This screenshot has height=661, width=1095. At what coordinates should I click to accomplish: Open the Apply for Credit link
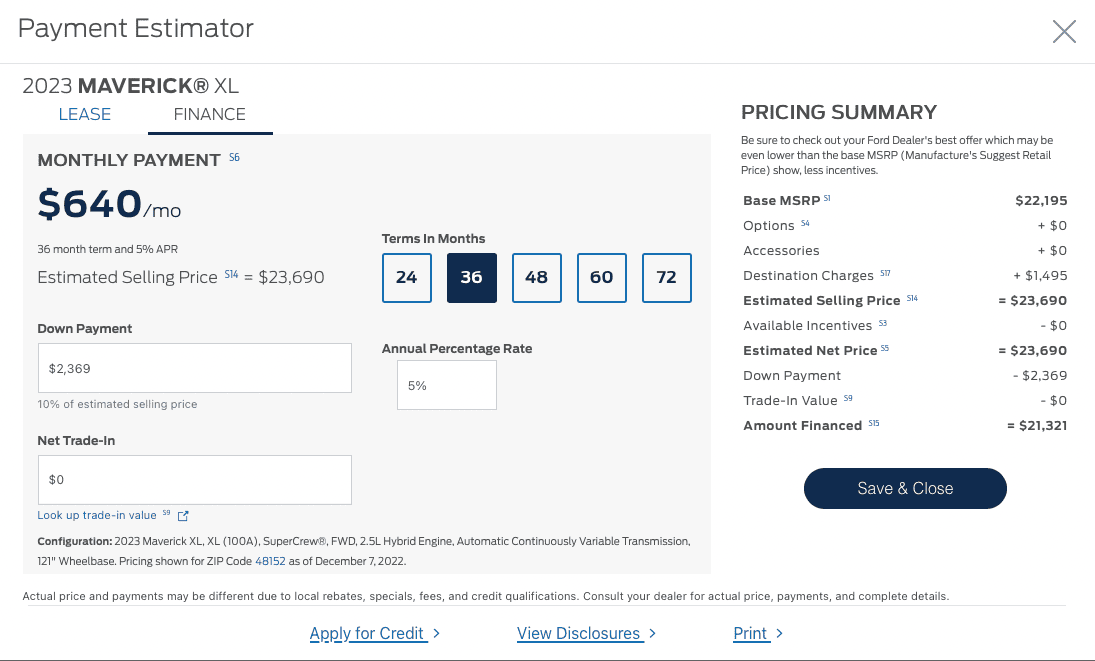[367, 633]
